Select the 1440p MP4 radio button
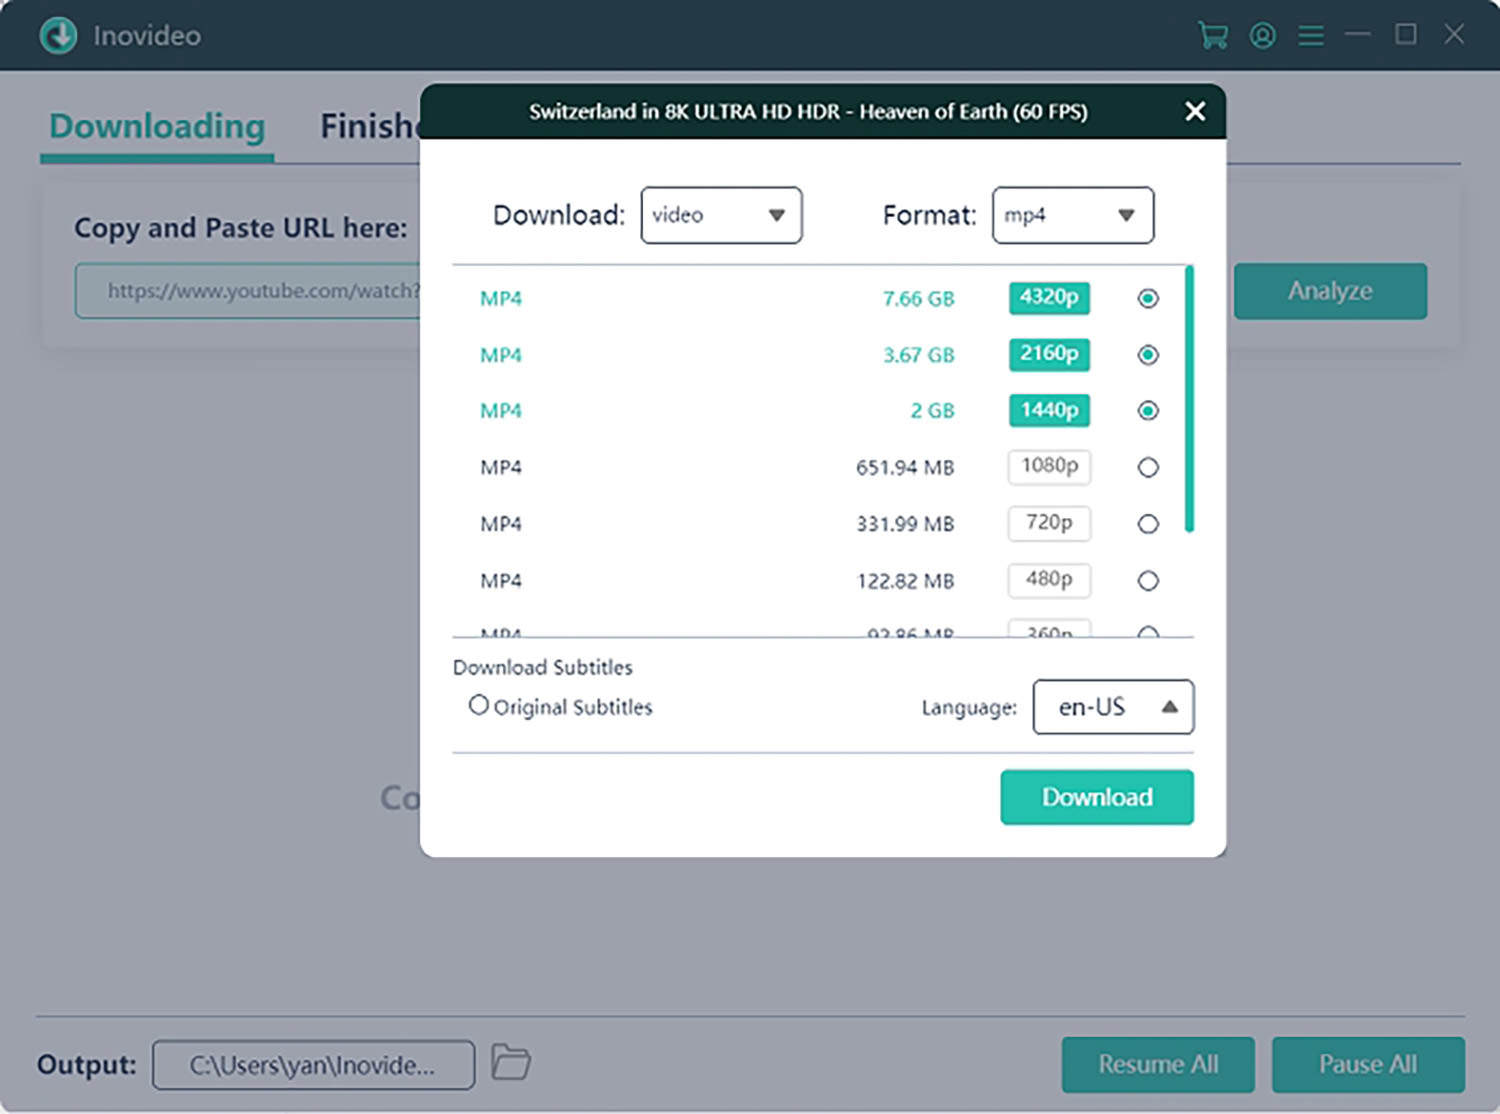This screenshot has width=1500, height=1114. point(1148,411)
